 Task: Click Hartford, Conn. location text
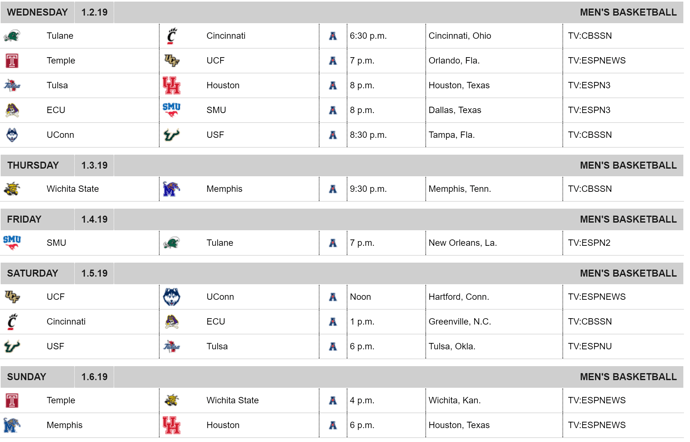(x=459, y=297)
